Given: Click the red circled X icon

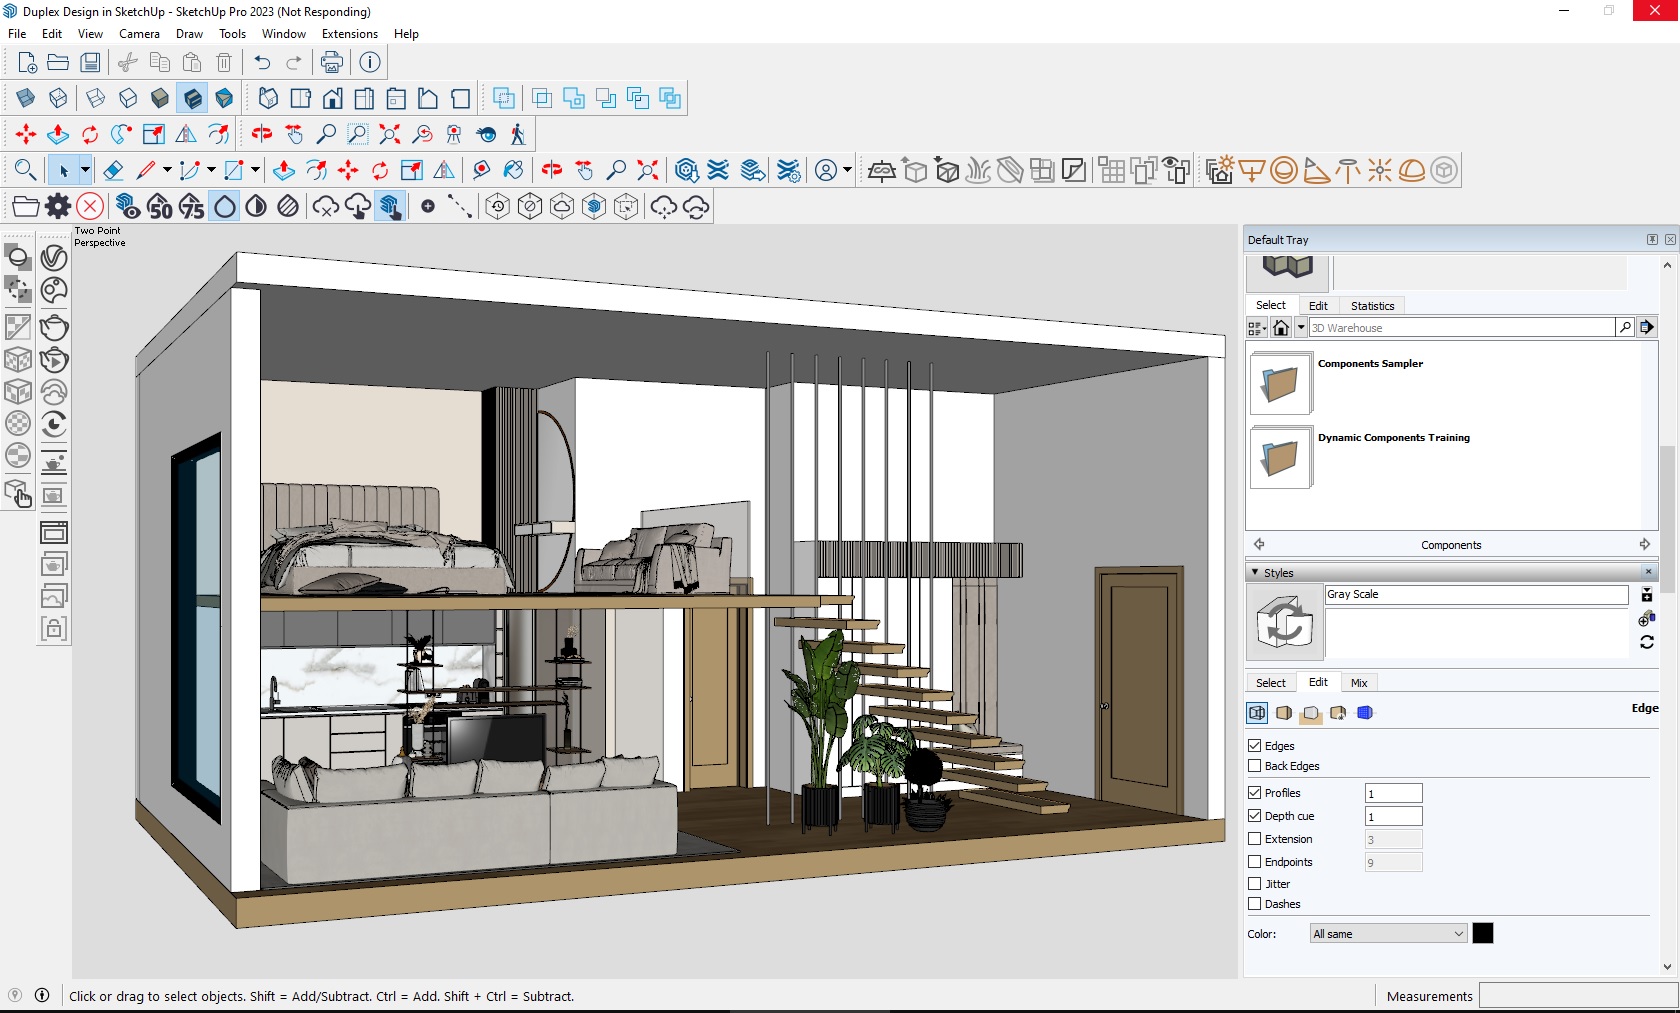Looking at the screenshot, I should coord(90,206).
